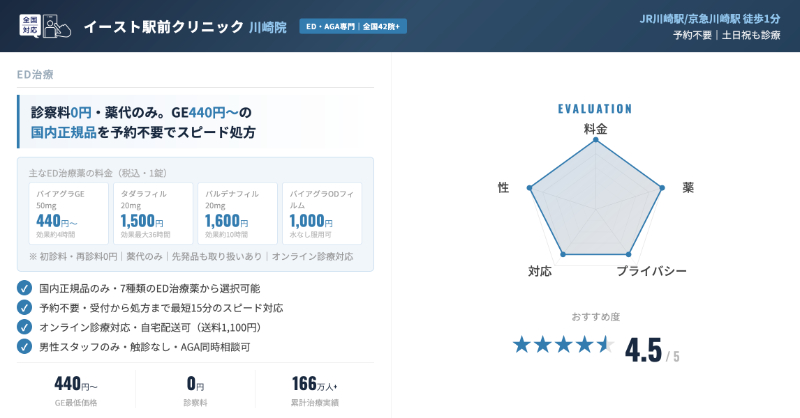Click the first blue checkmark icon 国内正規品のみ
The width and height of the screenshot is (800, 418).
point(25,288)
